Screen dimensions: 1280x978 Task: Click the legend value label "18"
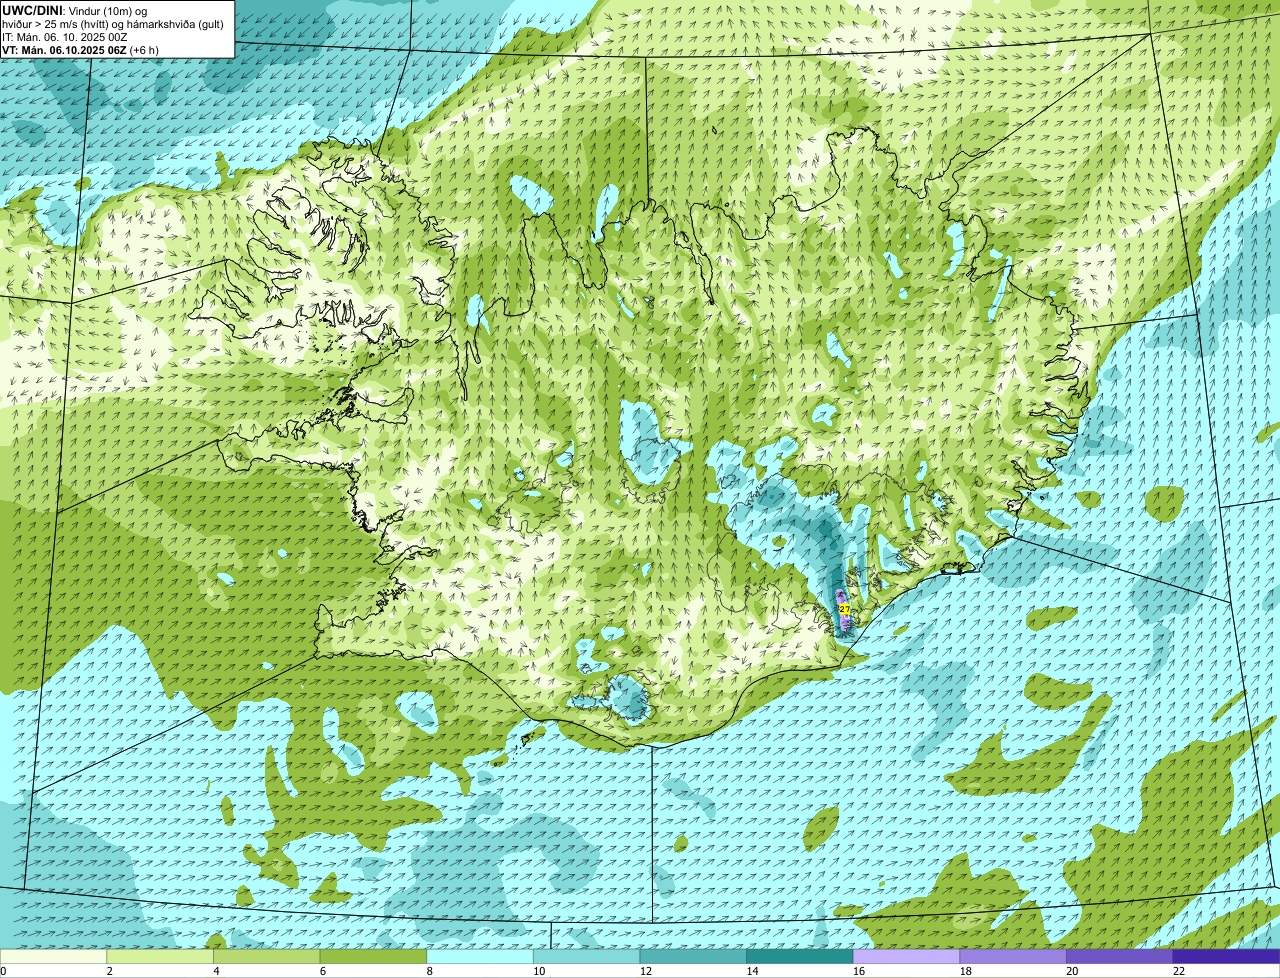coord(966,971)
